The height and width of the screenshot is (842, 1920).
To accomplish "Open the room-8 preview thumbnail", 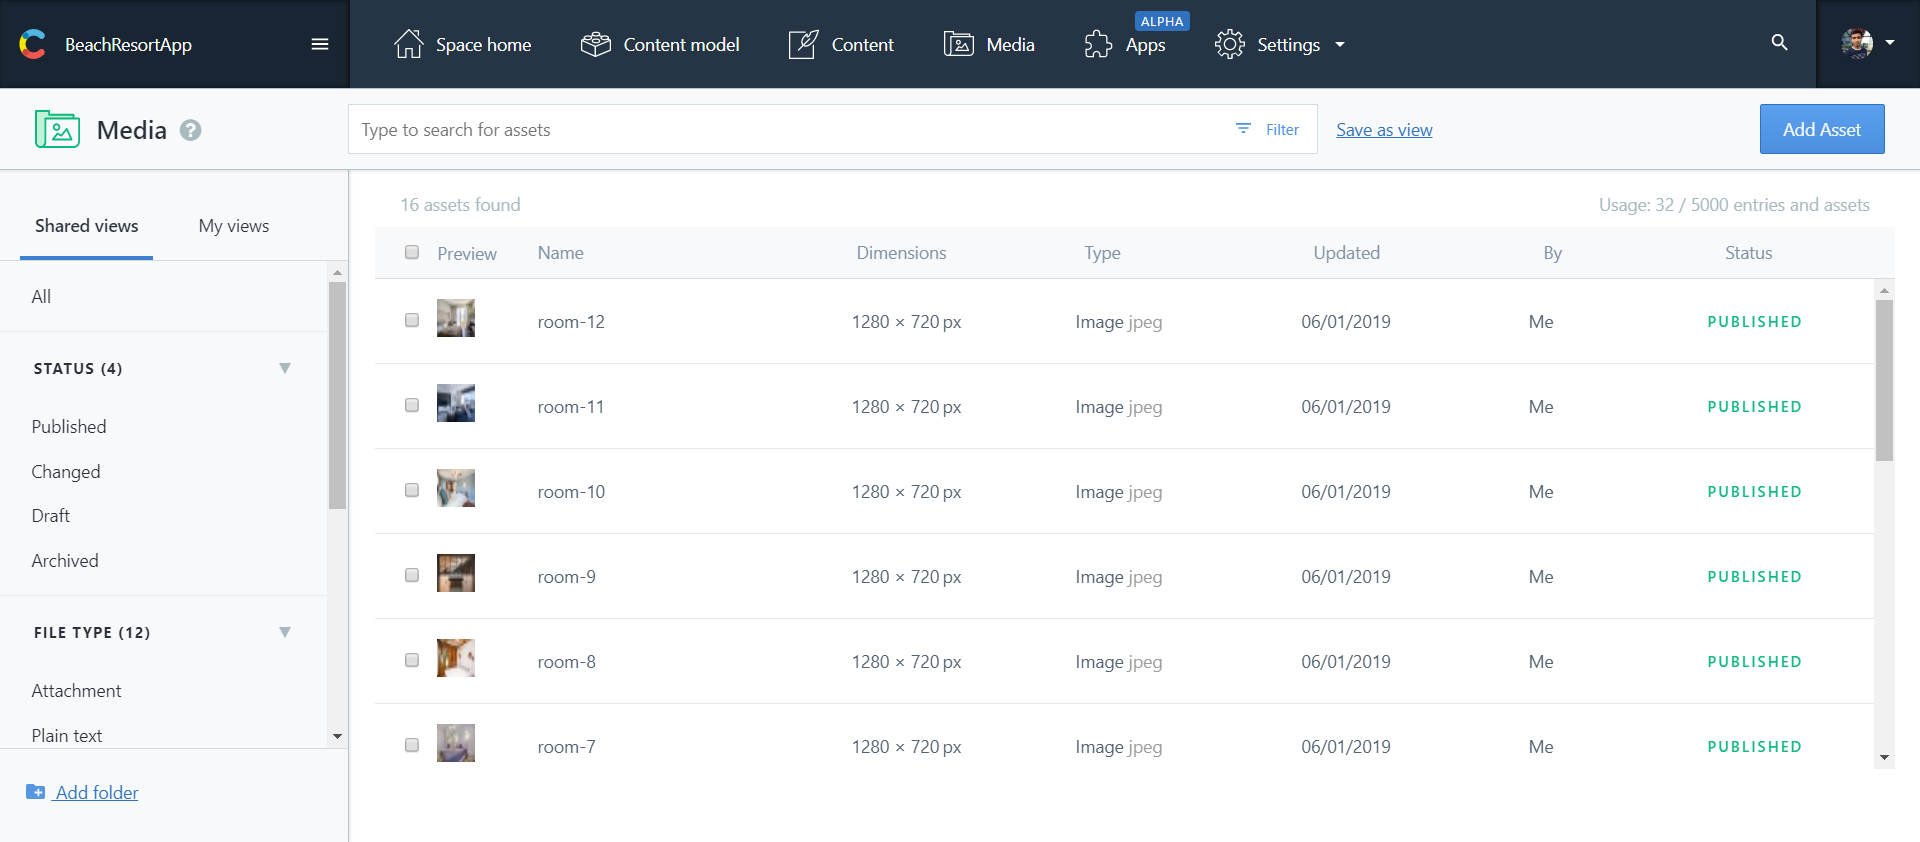I will (x=456, y=658).
